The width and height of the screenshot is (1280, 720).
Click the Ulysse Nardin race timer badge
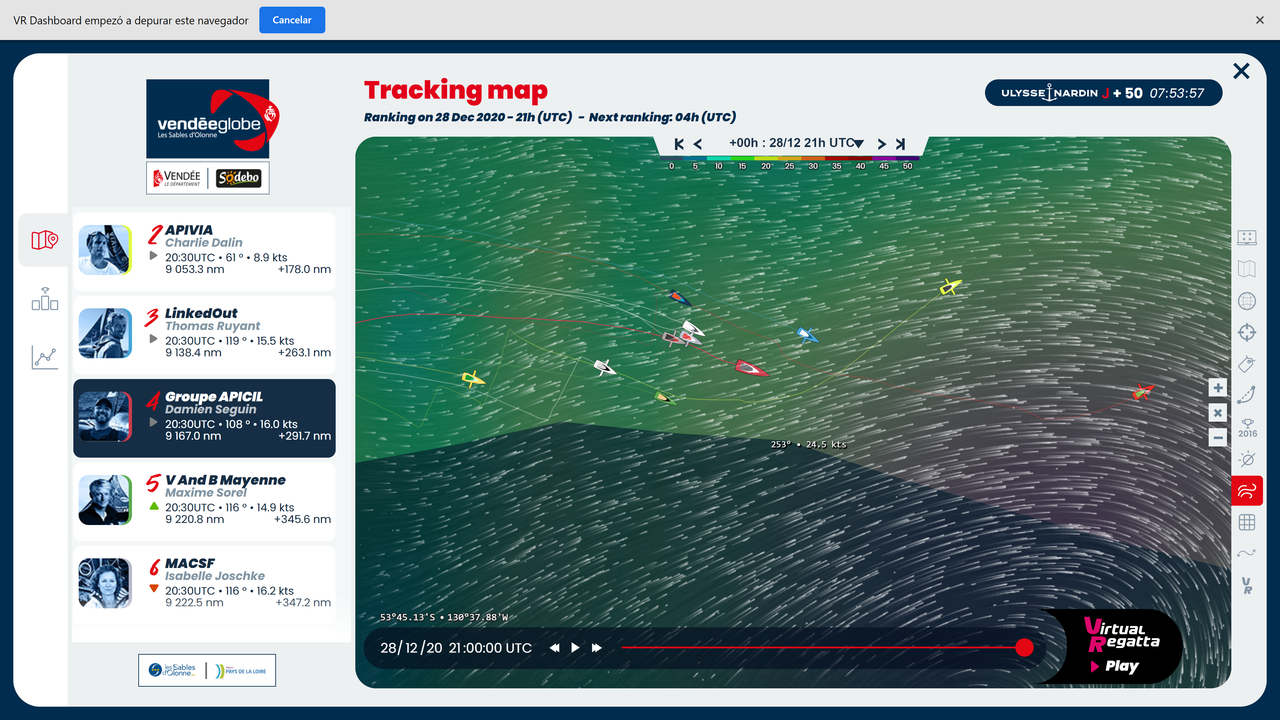tap(1104, 93)
